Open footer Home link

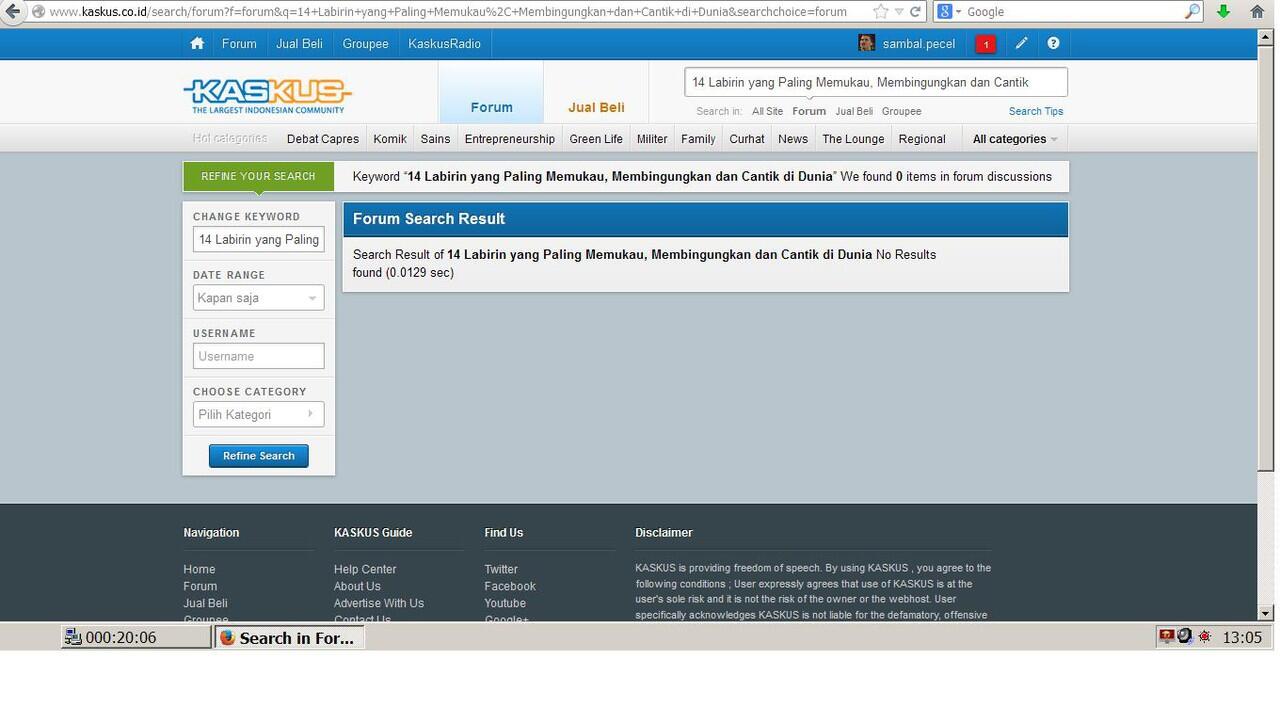point(199,569)
